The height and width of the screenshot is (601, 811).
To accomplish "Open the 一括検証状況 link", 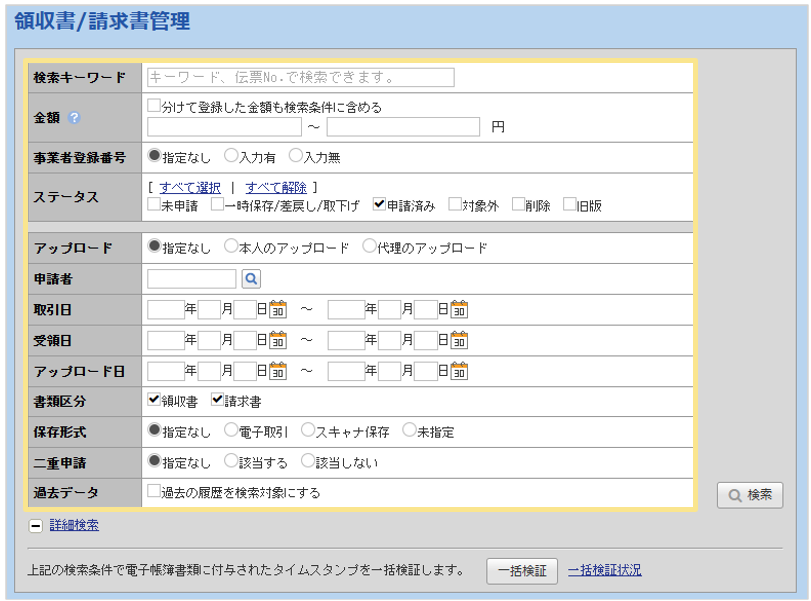I will click(604, 571).
